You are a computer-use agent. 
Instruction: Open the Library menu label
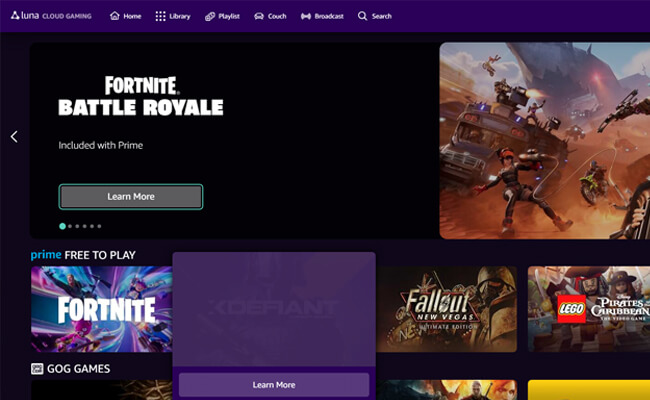179,16
